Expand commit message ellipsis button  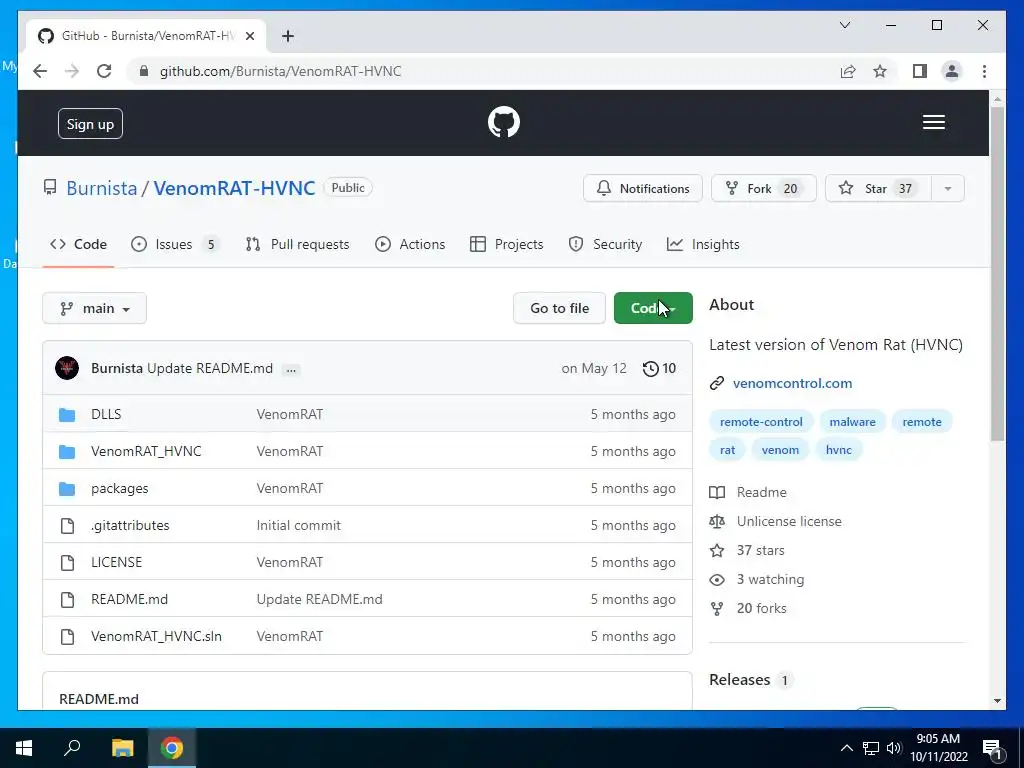click(291, 369)
